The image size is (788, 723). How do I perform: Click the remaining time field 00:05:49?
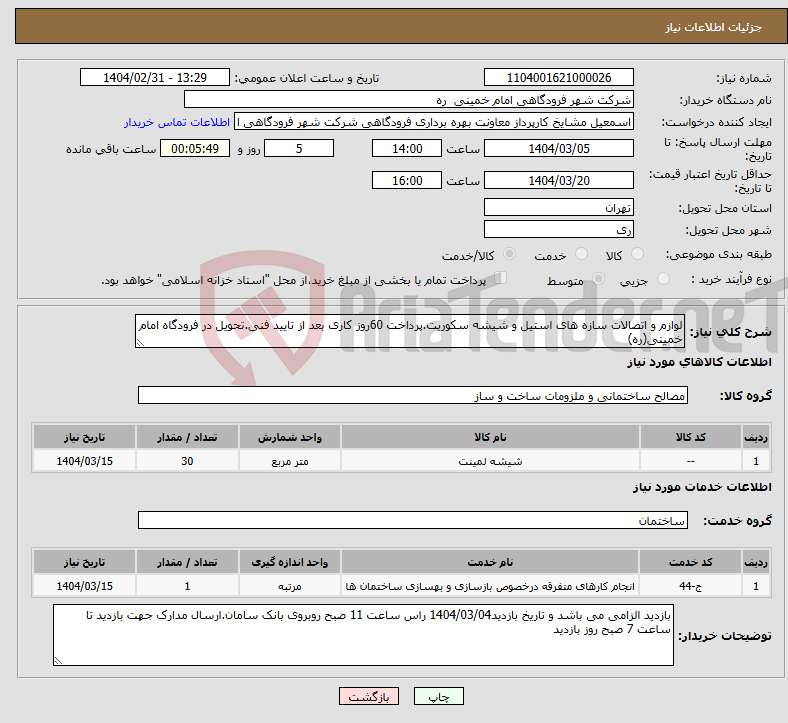point(195,148)
